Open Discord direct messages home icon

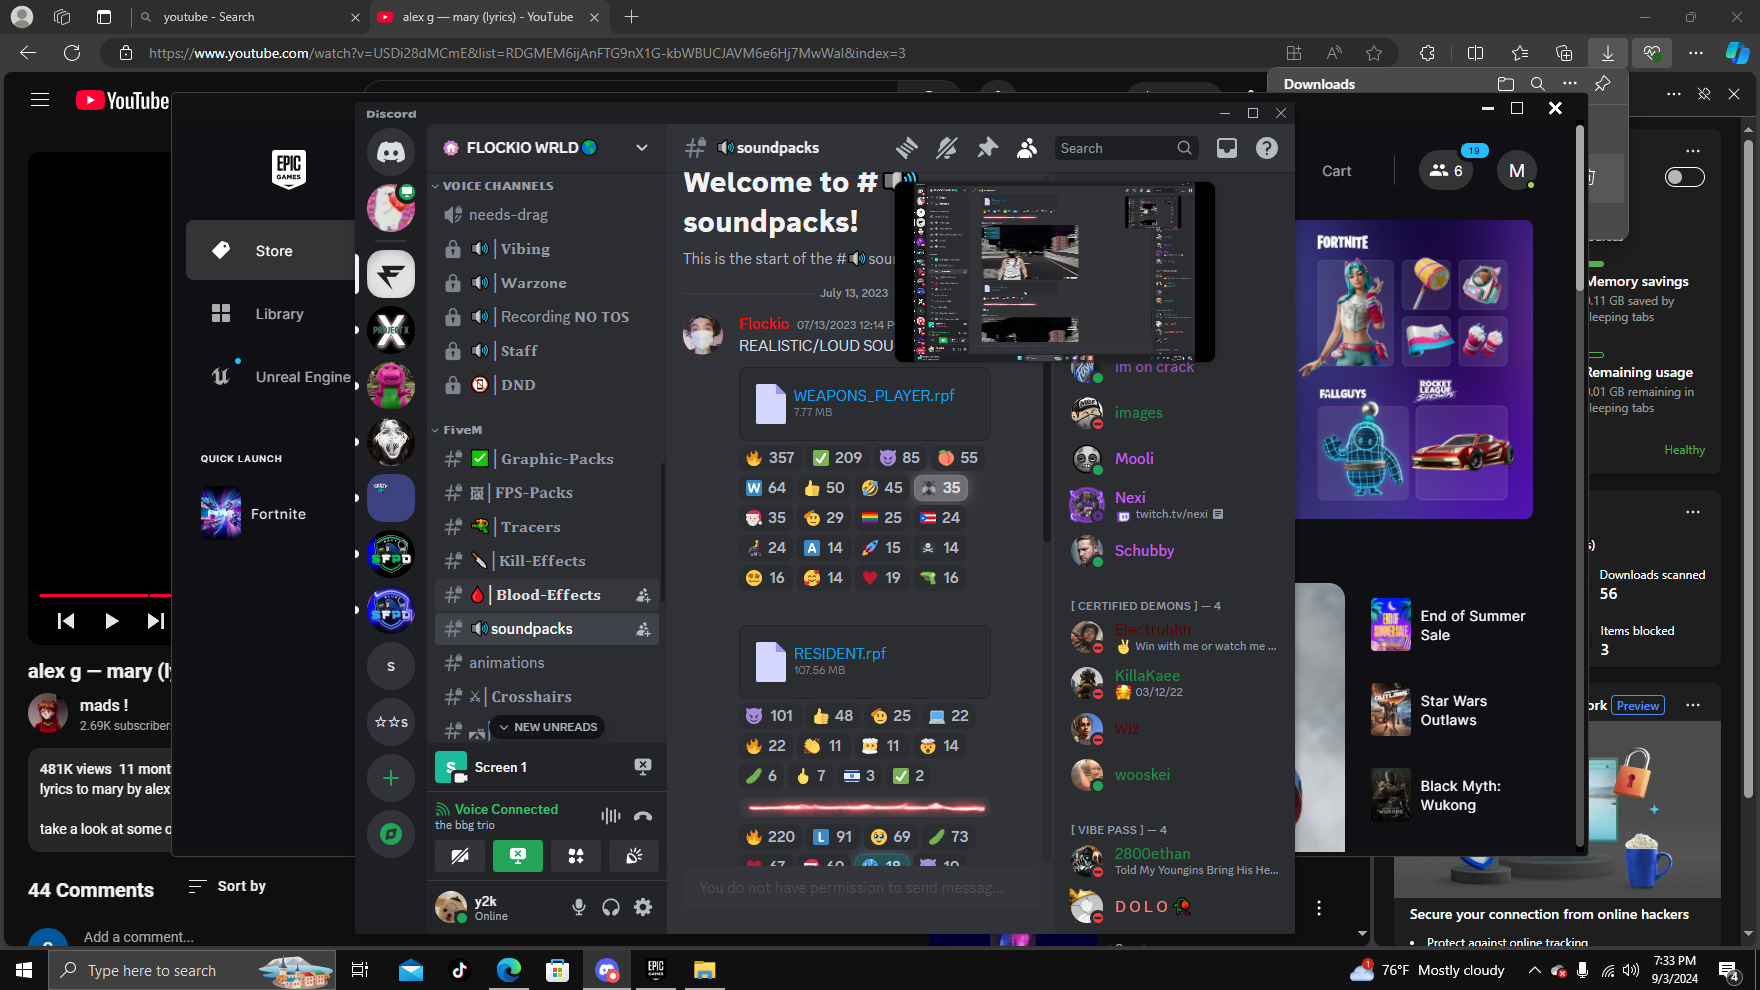tap(391, 152)
